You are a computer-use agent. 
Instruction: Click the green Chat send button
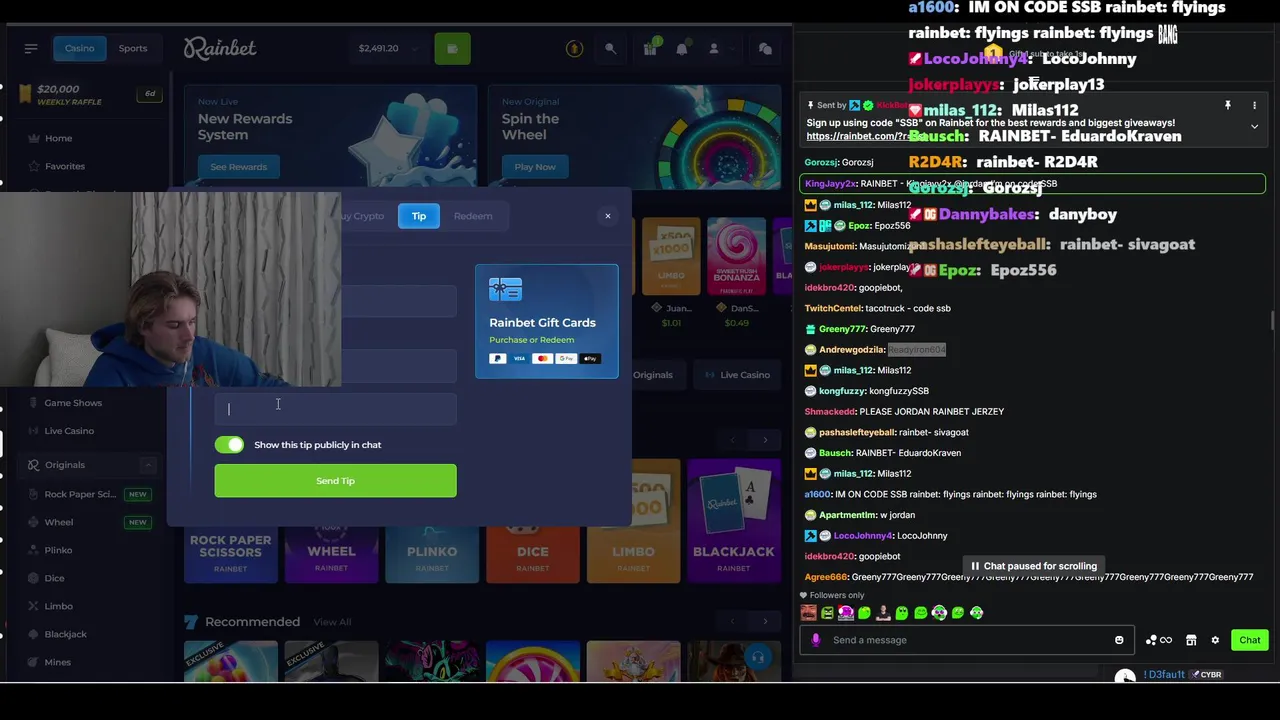1250,640
